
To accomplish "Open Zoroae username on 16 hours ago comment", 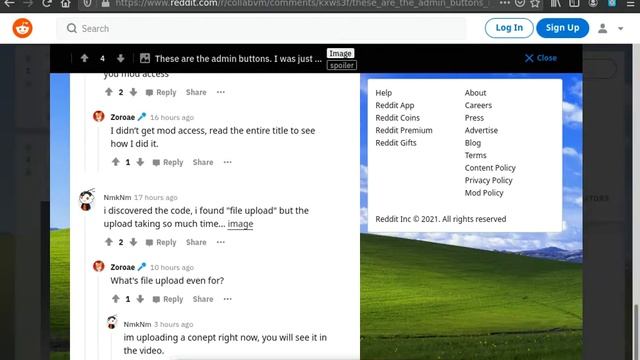I will tap(122, 117).
